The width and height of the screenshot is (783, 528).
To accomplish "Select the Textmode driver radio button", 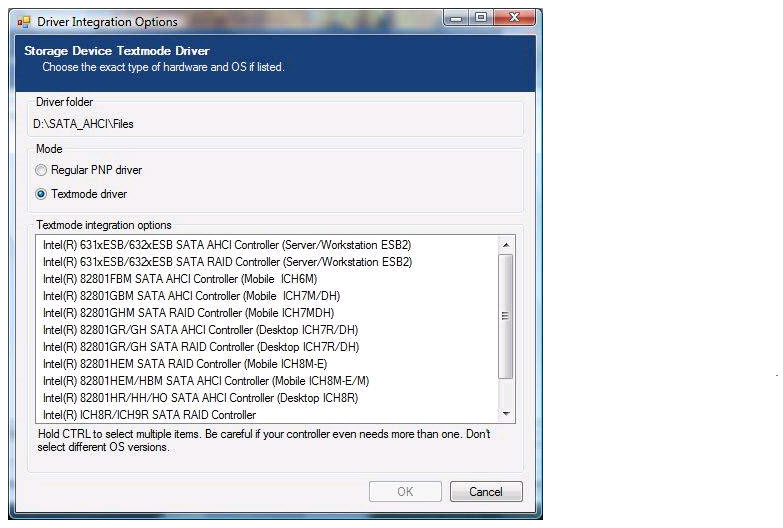I will point(41,194).
